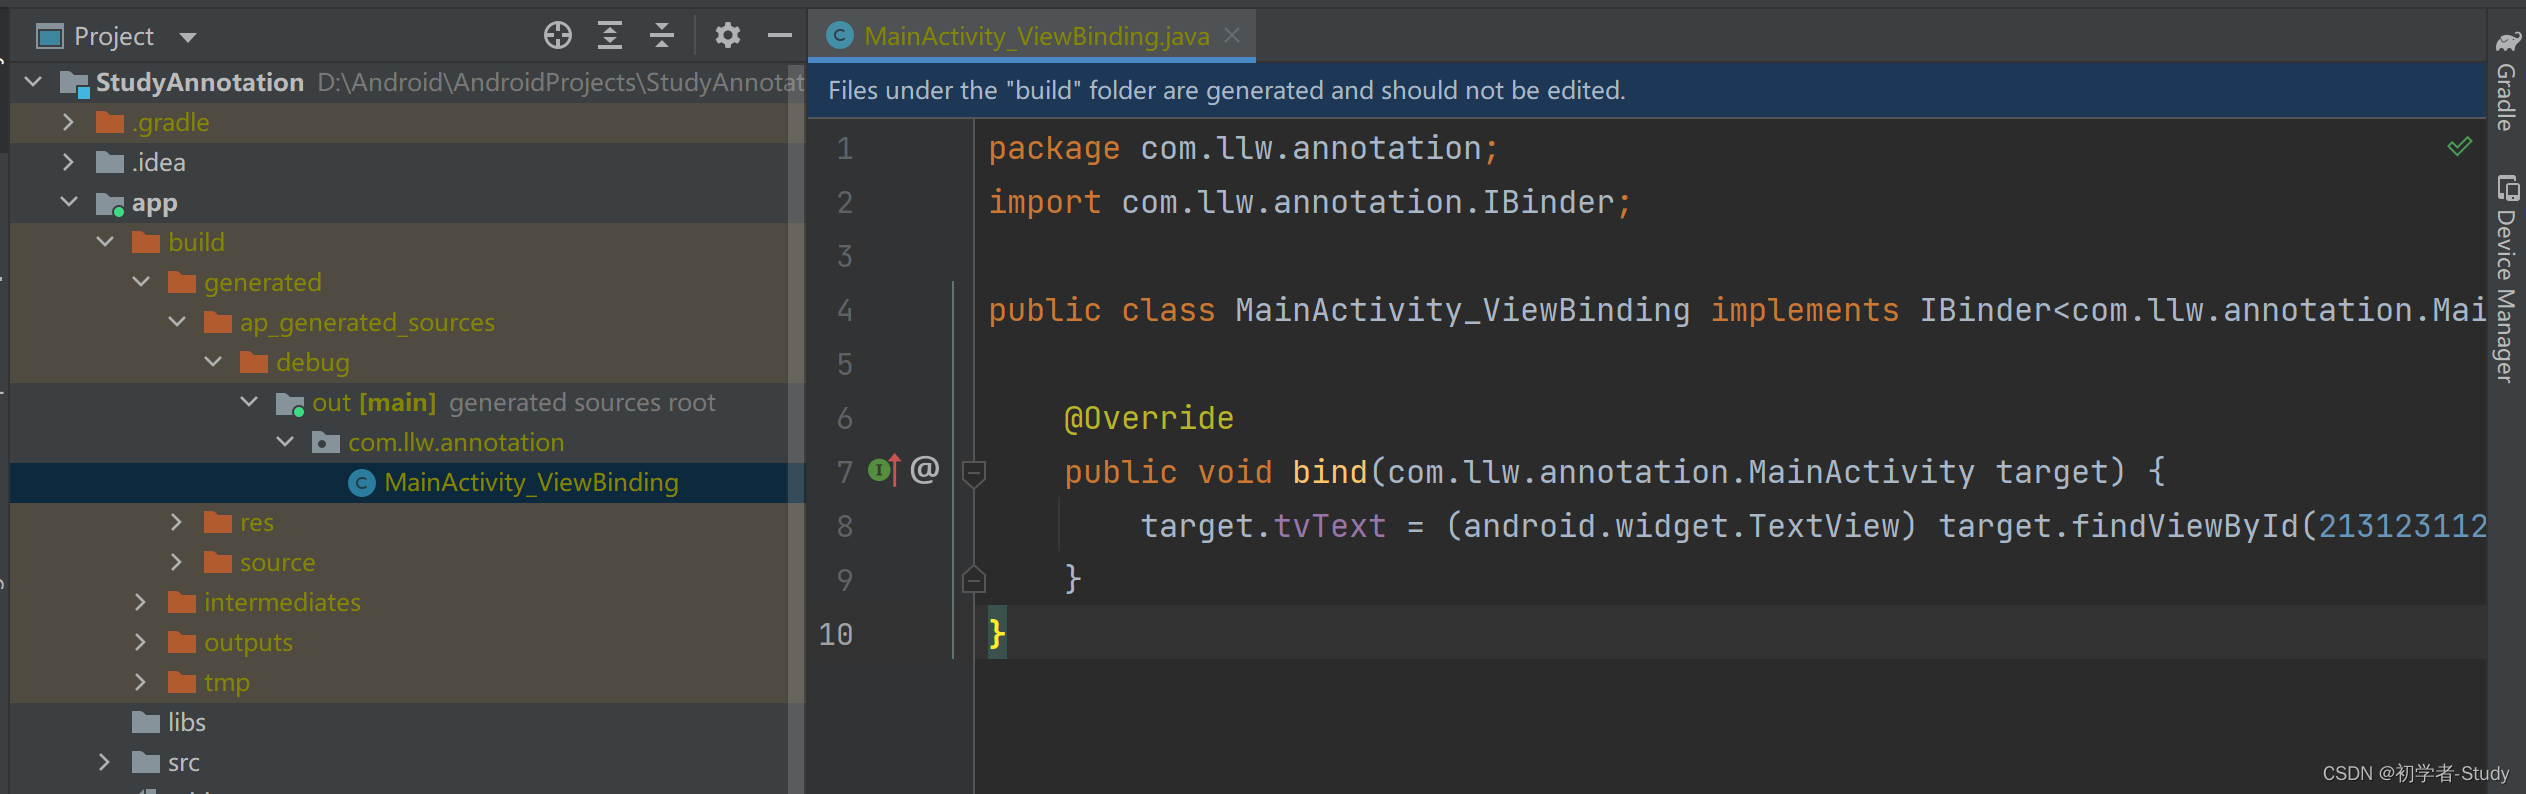Click the build folder icon

(146, 242)
